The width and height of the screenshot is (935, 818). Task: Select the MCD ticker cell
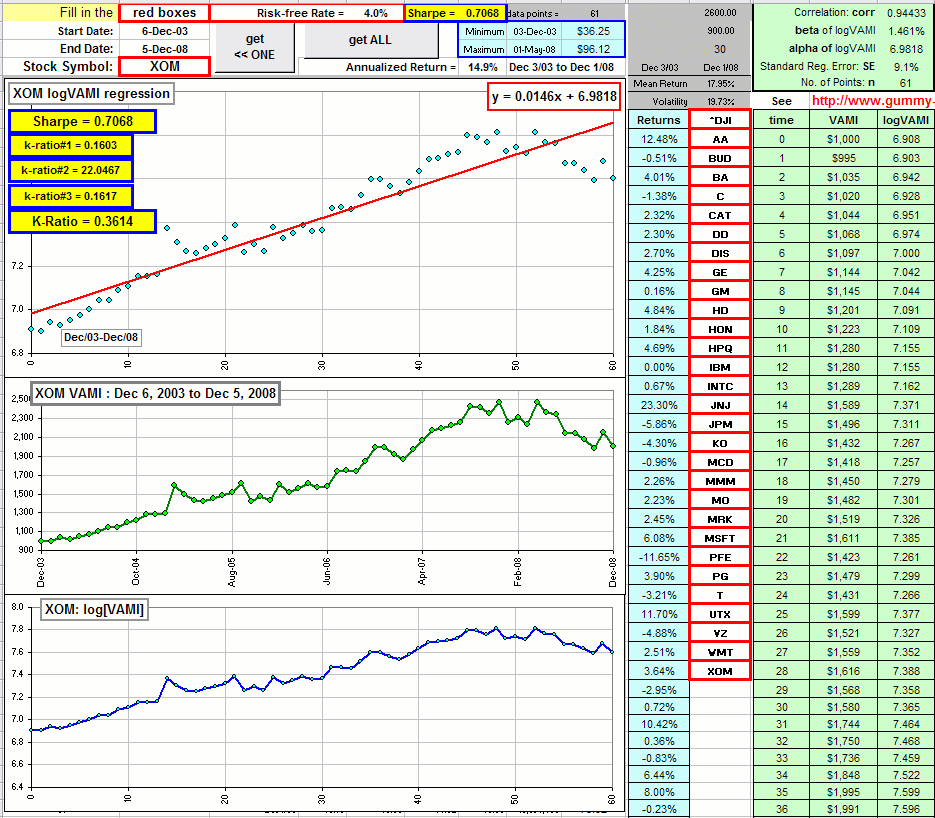[720, 462]
